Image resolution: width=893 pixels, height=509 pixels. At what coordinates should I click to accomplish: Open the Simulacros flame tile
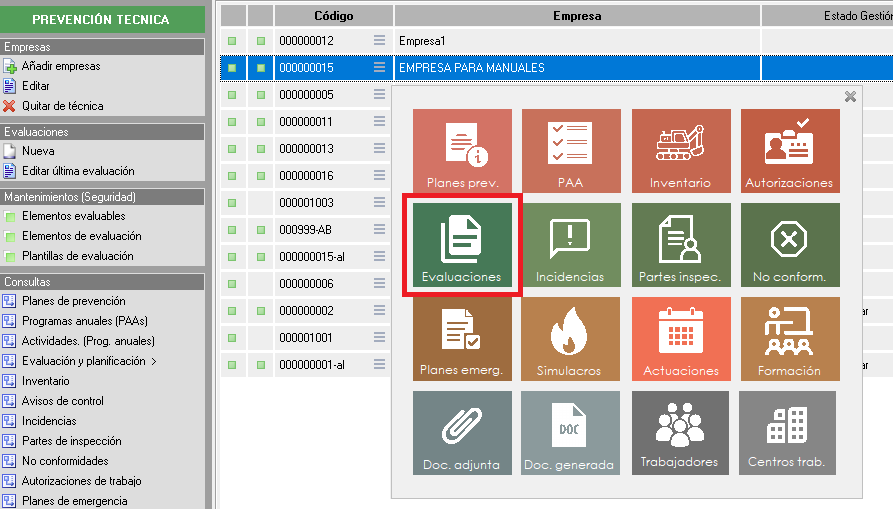570,339
